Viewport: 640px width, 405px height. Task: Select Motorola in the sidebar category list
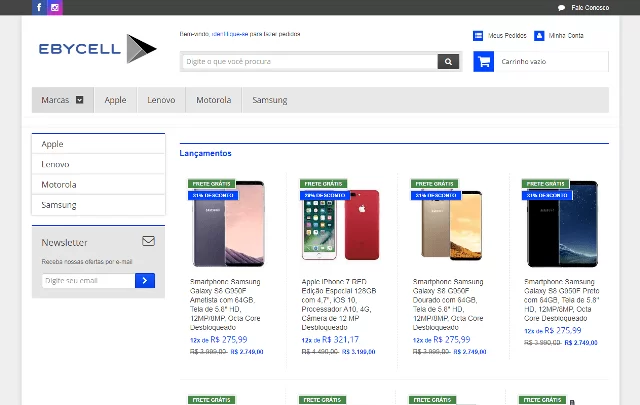point(98,185)
